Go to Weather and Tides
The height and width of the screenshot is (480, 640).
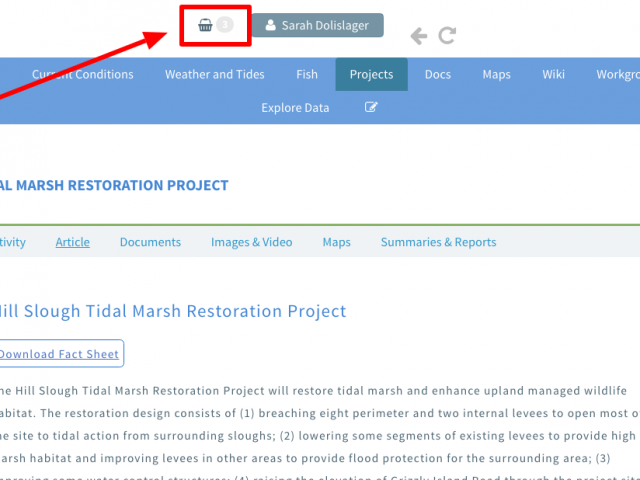coord(215,74)
